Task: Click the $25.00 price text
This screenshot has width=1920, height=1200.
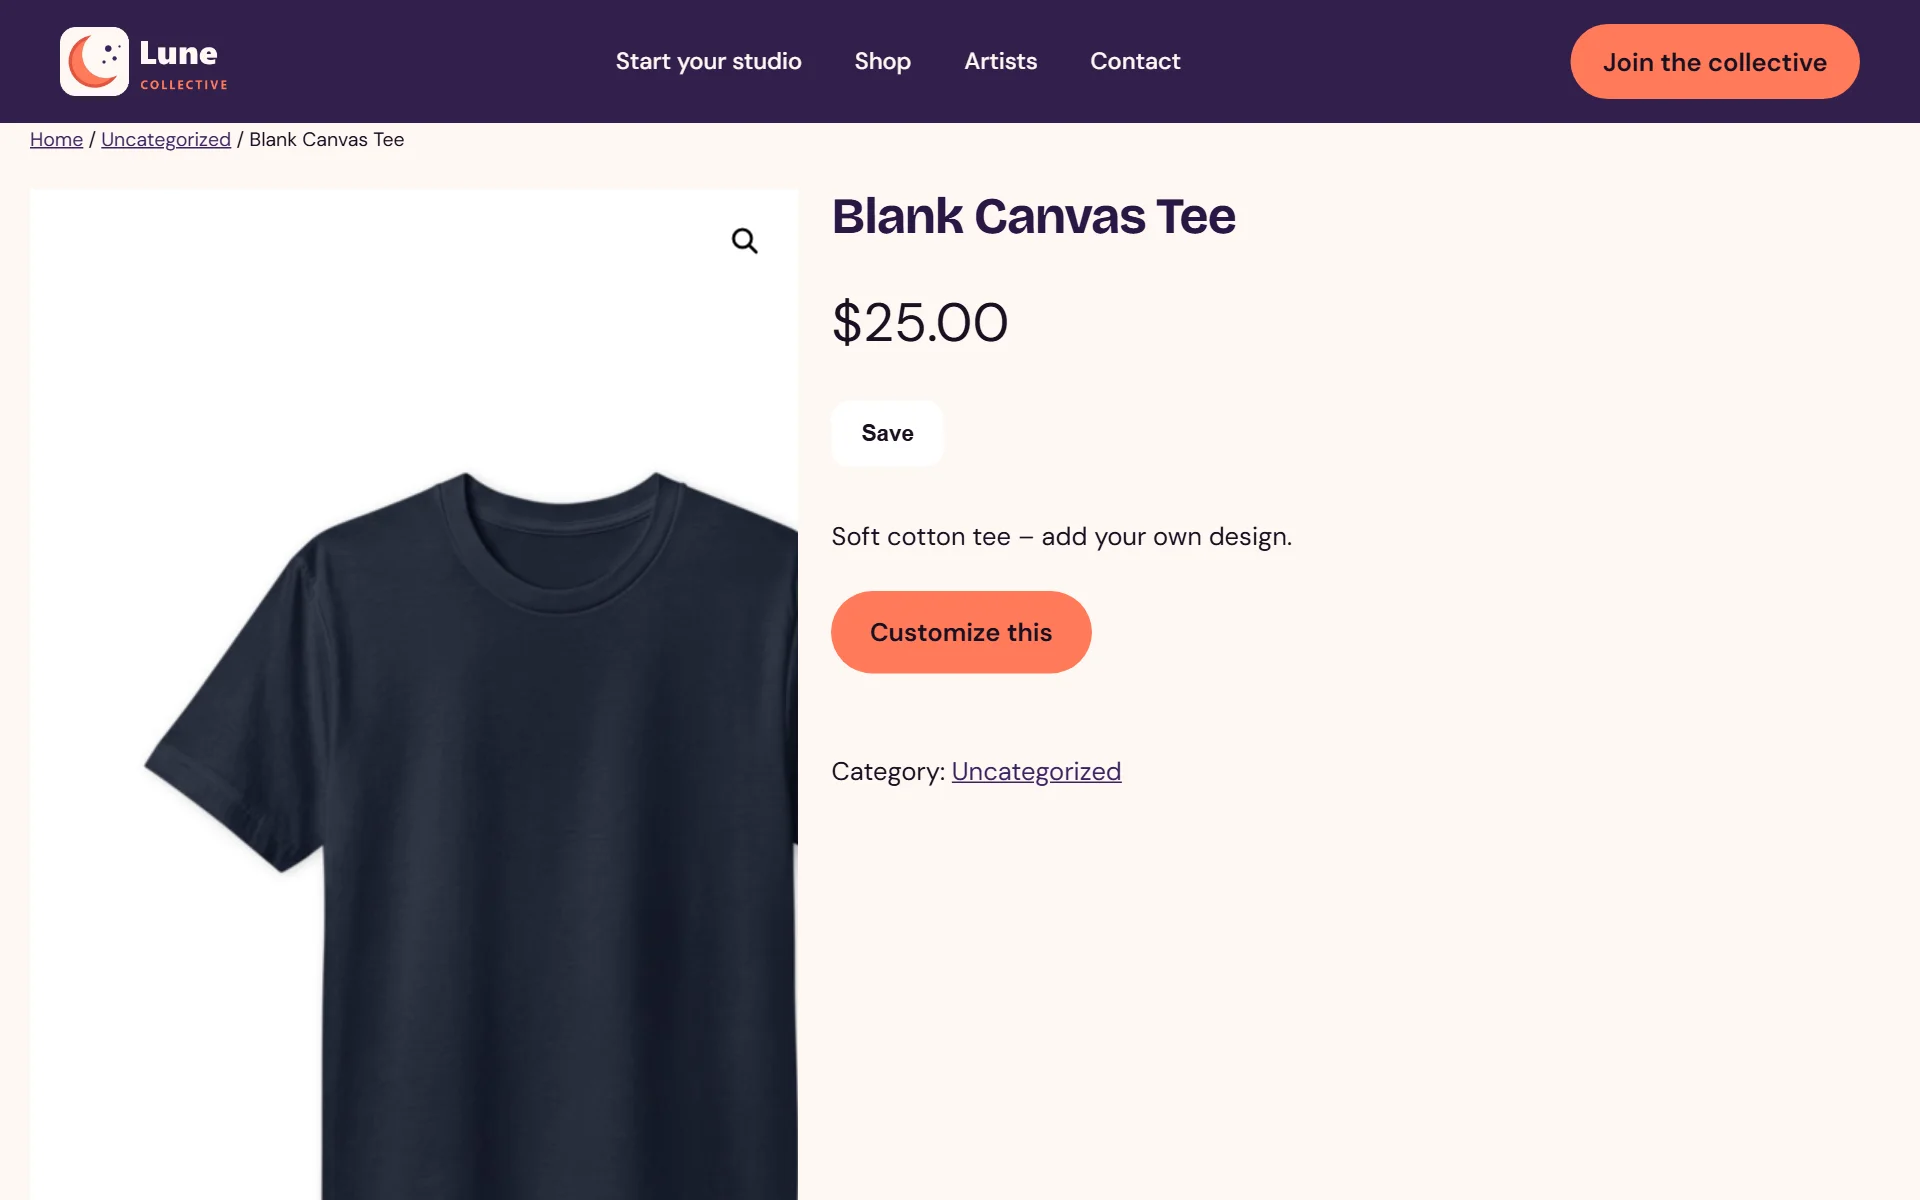Action: [919, 322]
